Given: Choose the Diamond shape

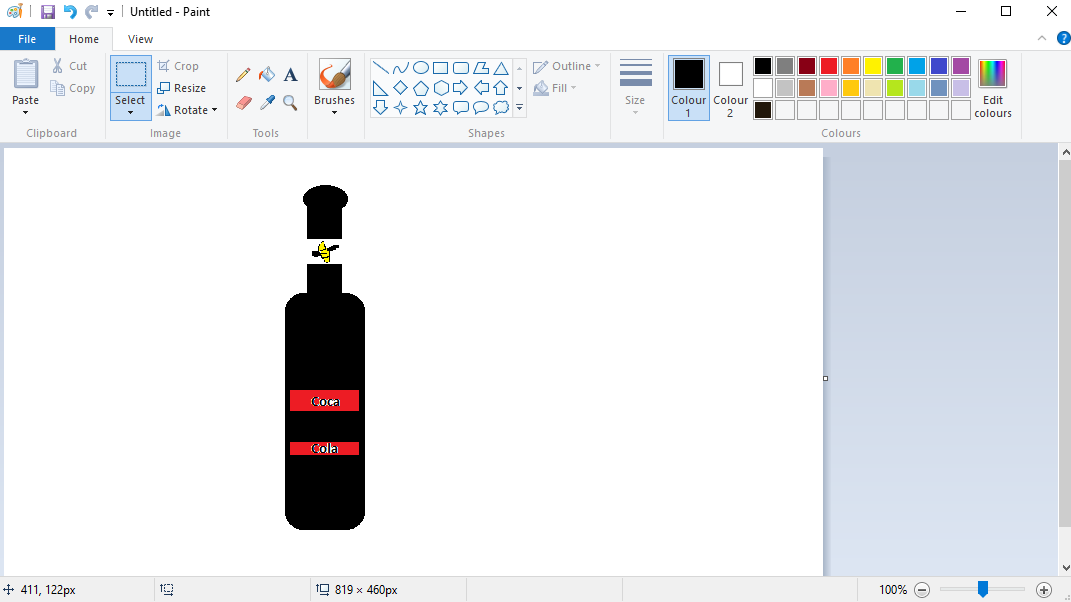Looking at the screenshot, I should tap(401, 87).
